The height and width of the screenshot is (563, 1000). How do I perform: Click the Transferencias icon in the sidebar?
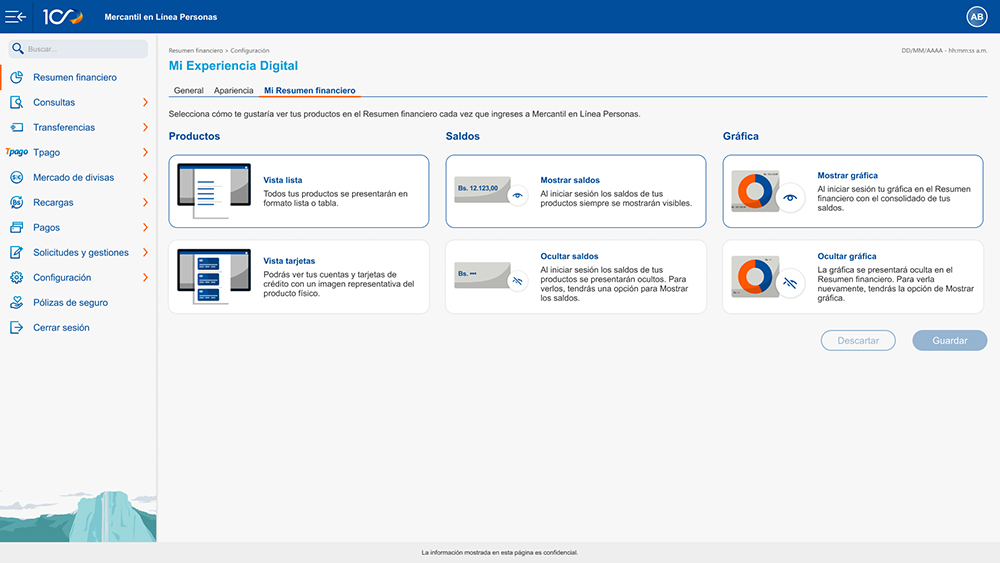pyautogui.click(x=17, y=127)
